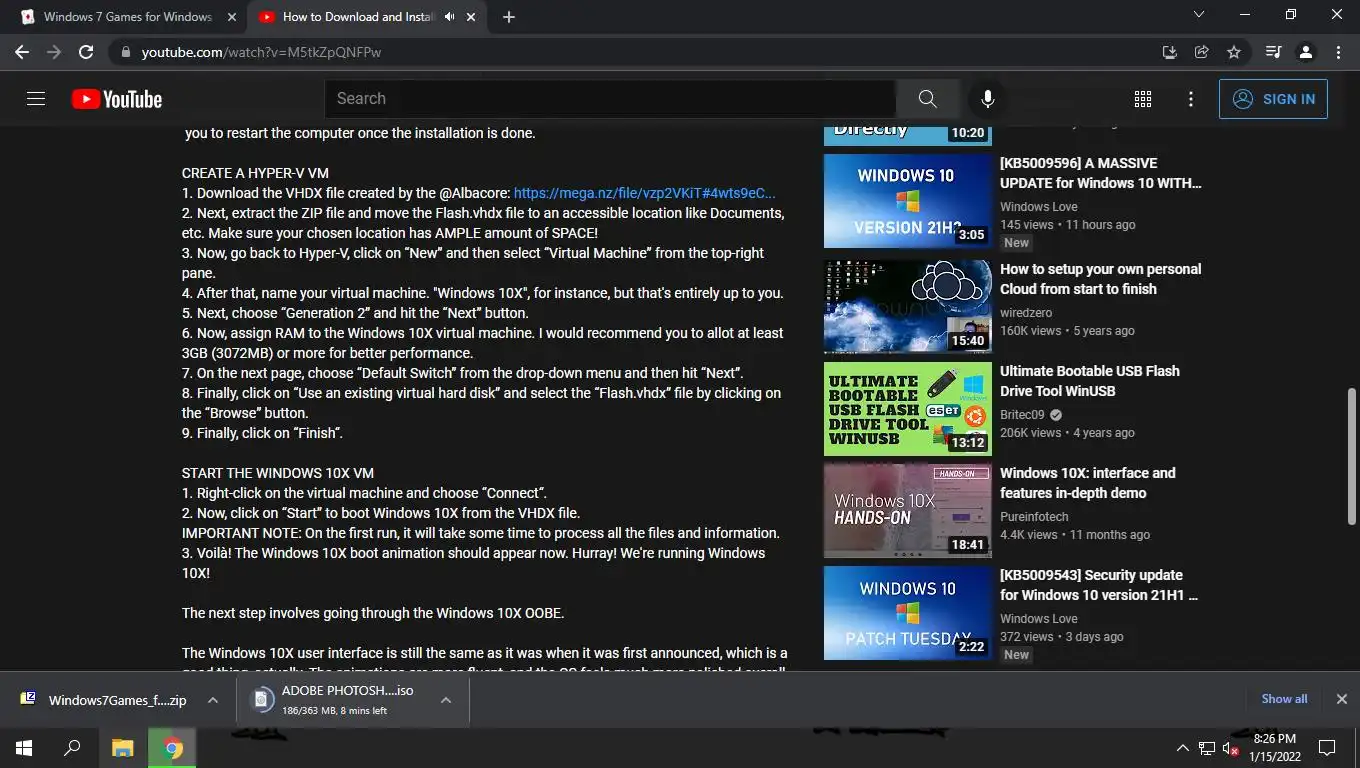Open the network icon in tray
This screenshot has height=768, width=1360.
coord(1207,748)
